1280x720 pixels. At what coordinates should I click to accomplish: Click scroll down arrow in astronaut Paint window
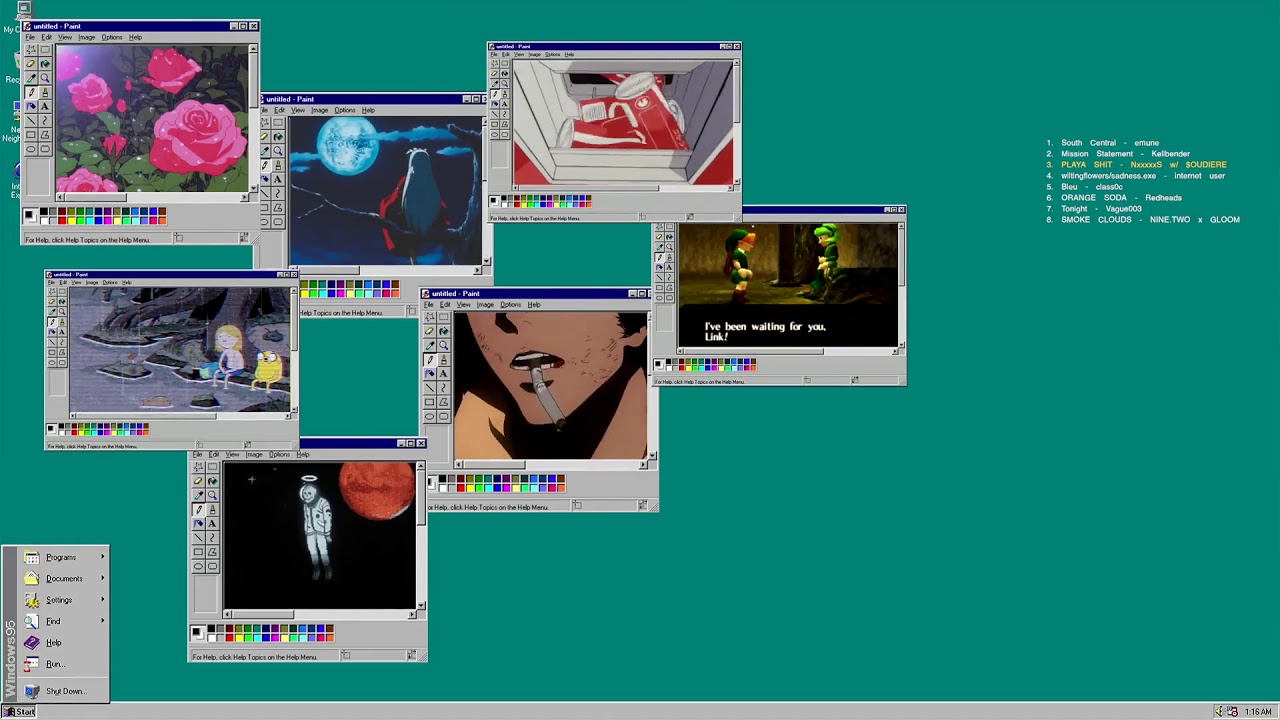421,605
